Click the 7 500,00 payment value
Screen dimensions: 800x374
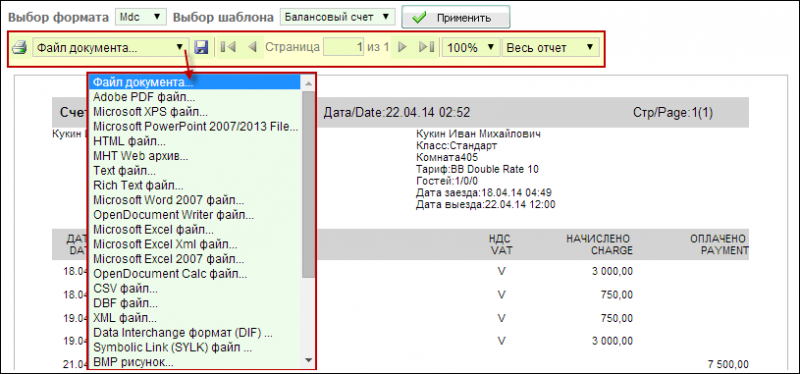pos(728,364)
